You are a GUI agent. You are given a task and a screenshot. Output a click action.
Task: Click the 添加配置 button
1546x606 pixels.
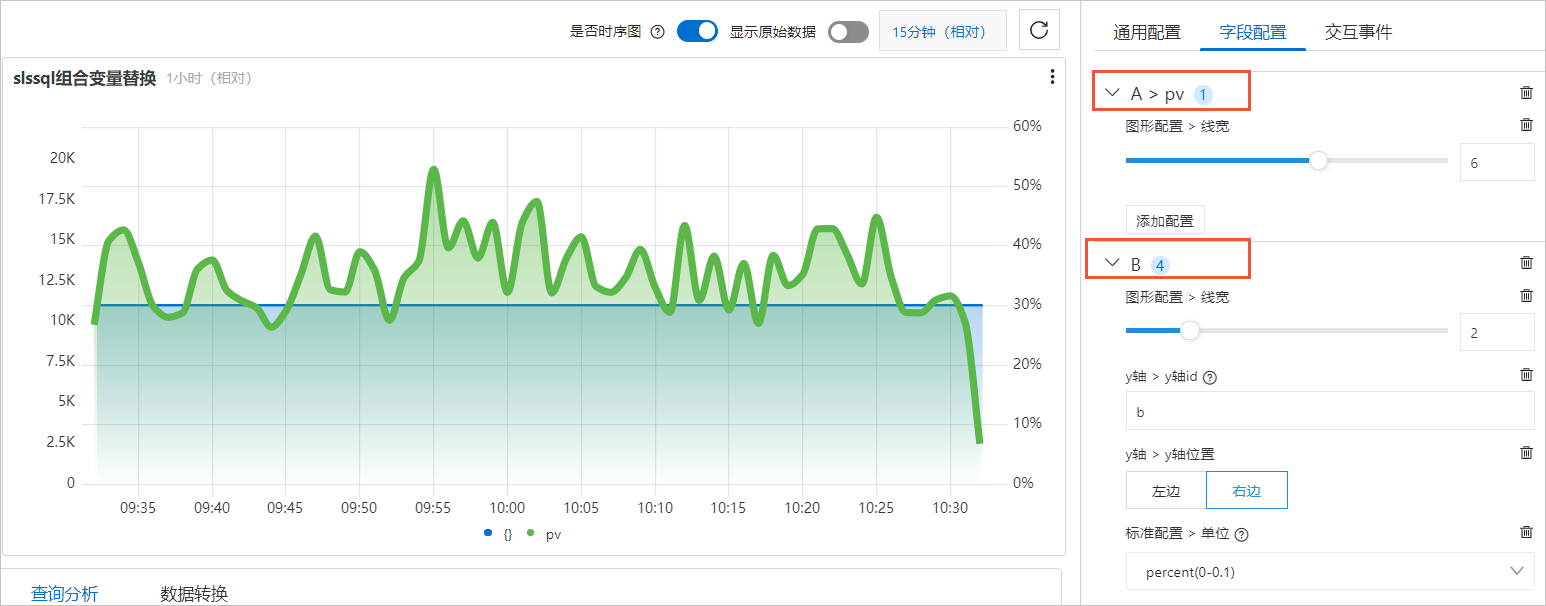pos(1165,221)
